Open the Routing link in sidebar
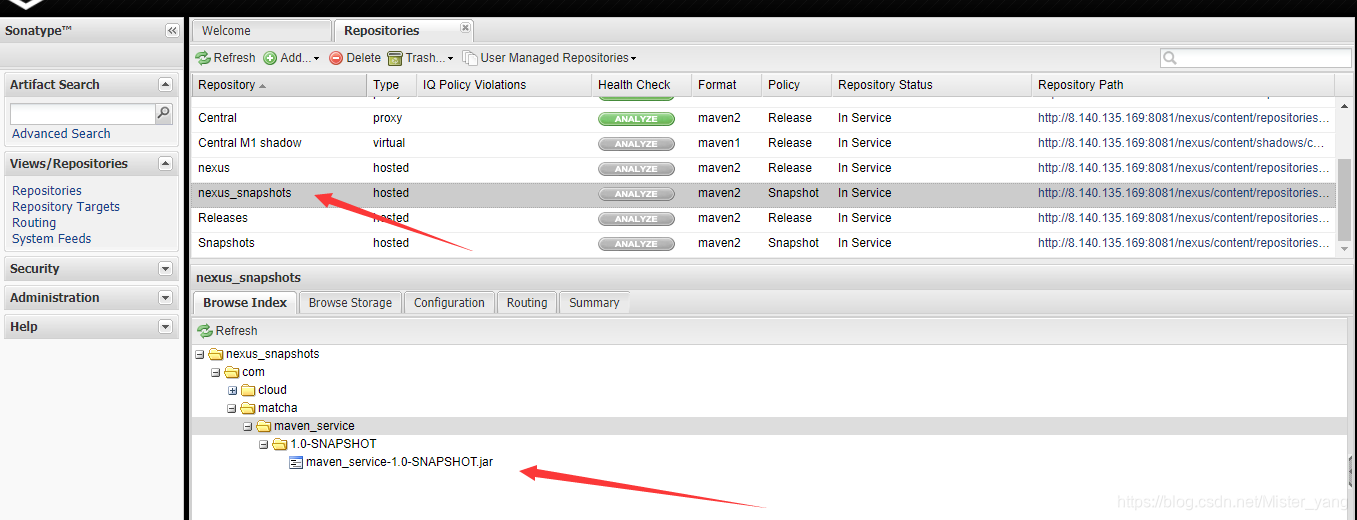Screen dimensions: 1357x520 pyautogui.click(x=34, y=223)
